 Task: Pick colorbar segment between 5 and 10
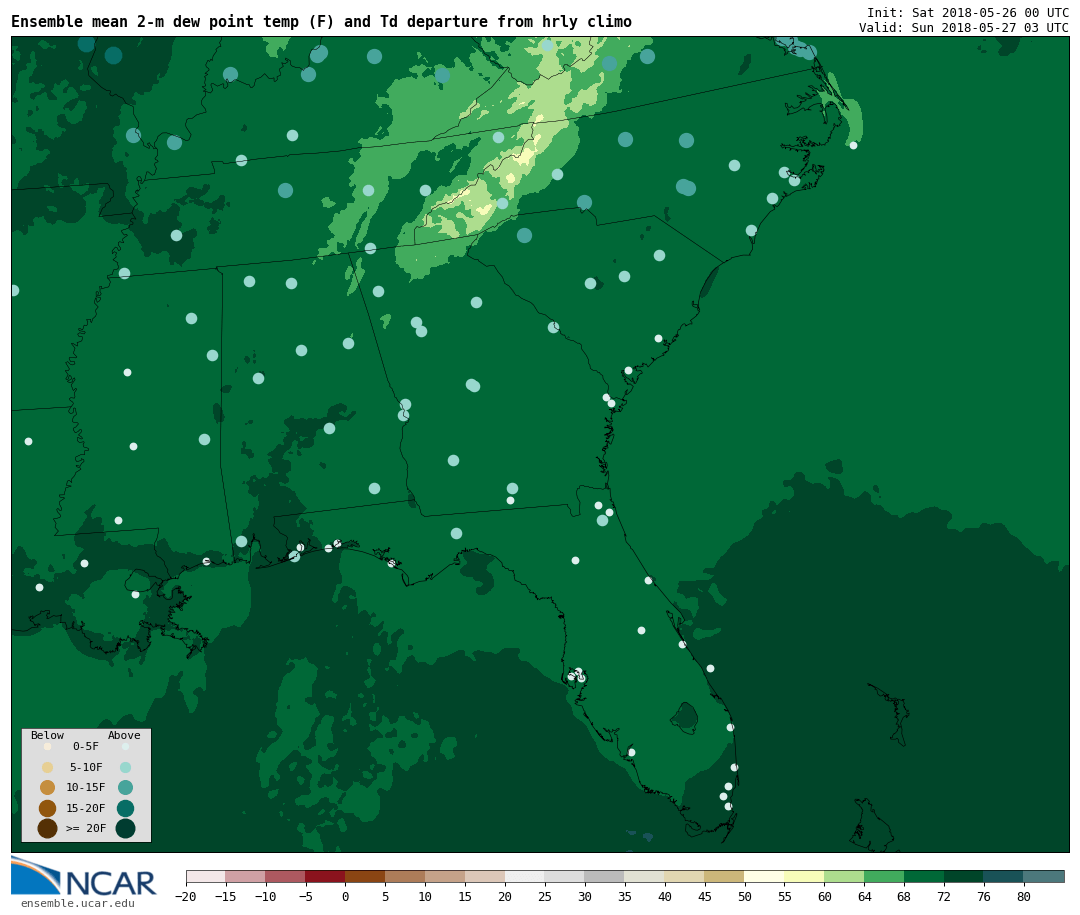pyautogui.click(x=406, y=876)
